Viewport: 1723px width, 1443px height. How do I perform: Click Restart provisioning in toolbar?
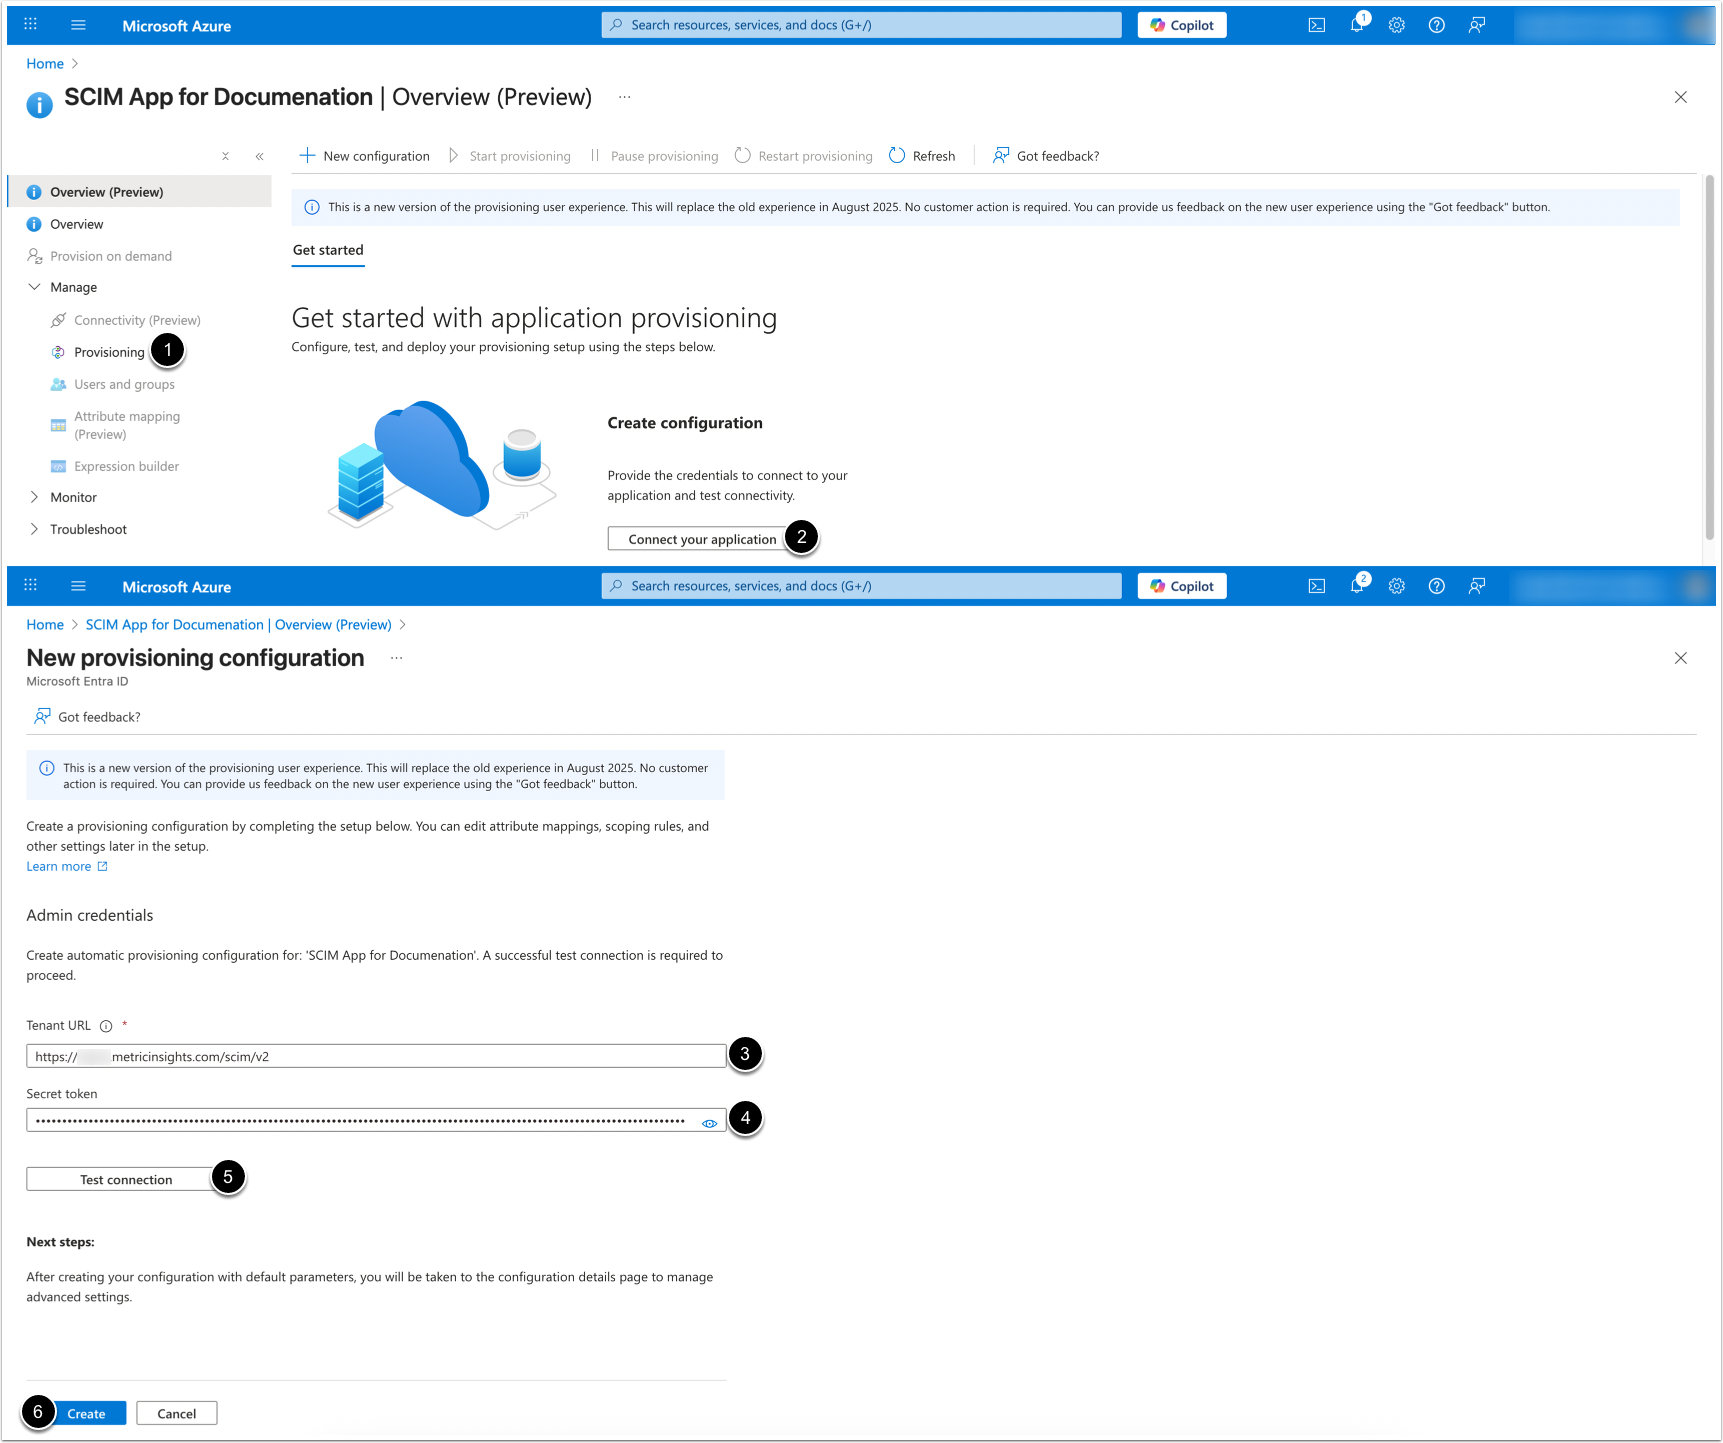(x=804, y=156)
